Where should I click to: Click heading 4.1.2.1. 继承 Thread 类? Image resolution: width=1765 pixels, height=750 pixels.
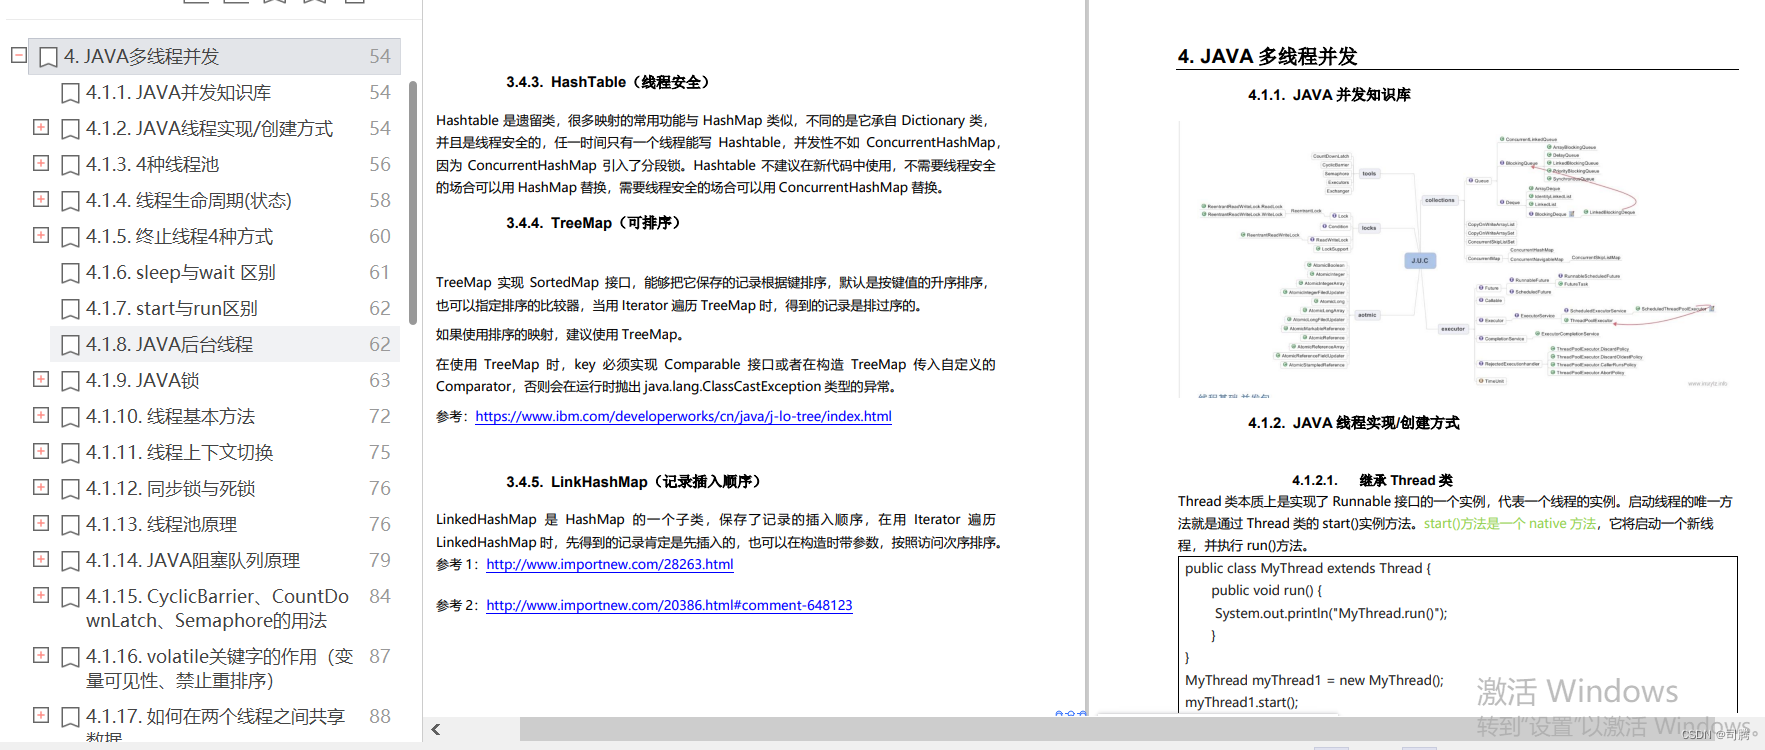[x=1372, y=480]
